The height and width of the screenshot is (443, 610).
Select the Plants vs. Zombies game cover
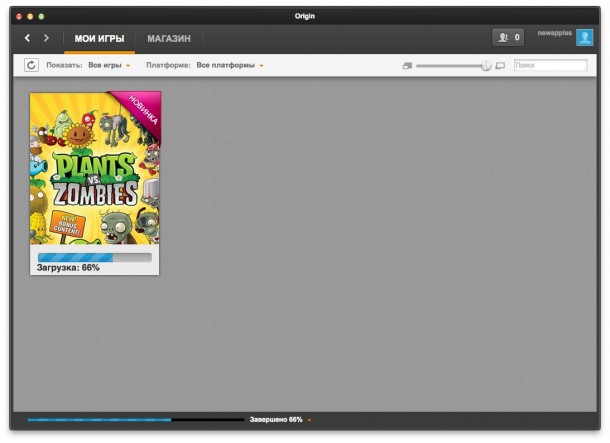coord(95,168)
